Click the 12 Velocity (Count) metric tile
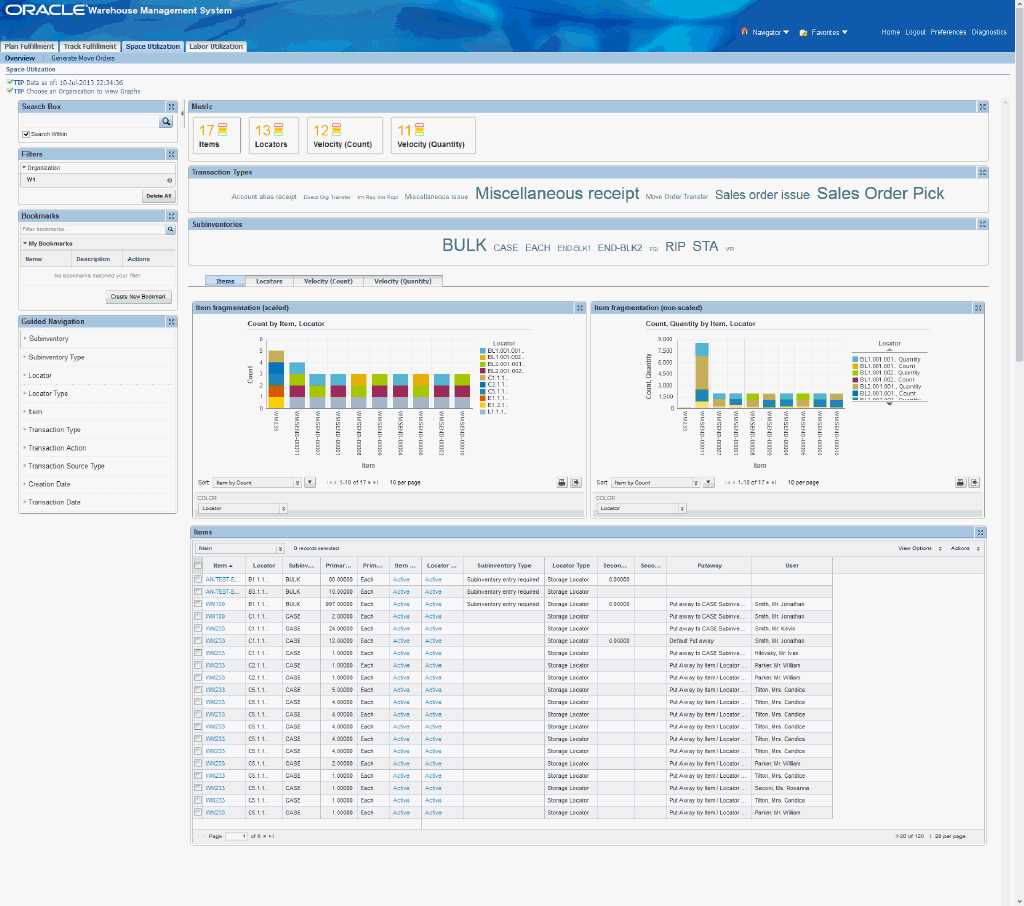The image size is (1024, 906). point(345,135)
